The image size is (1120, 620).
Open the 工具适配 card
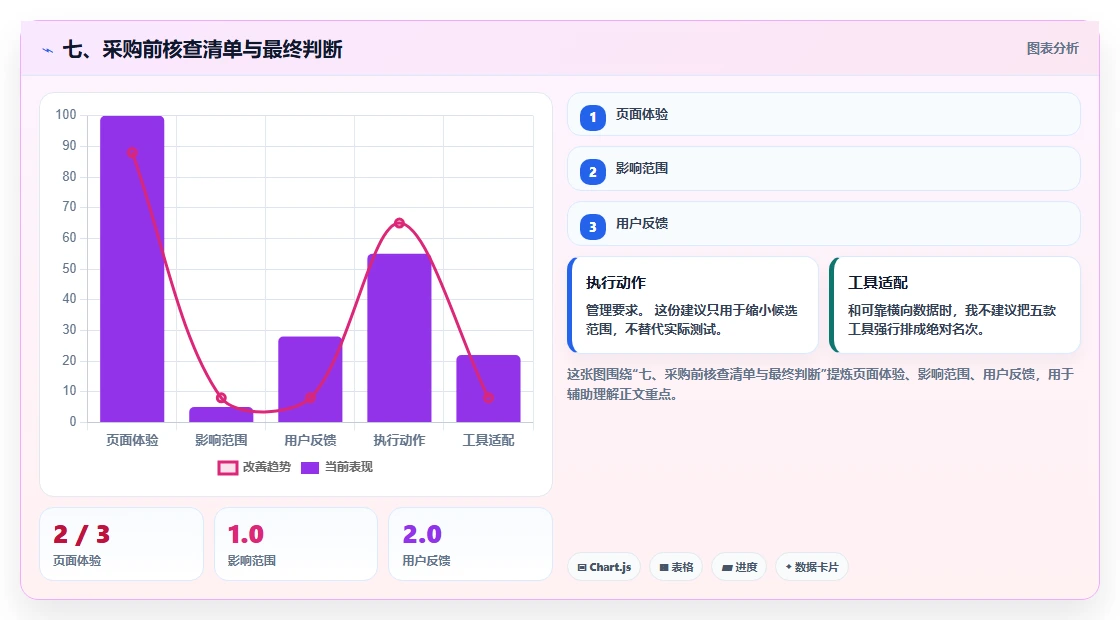[955, 305]
